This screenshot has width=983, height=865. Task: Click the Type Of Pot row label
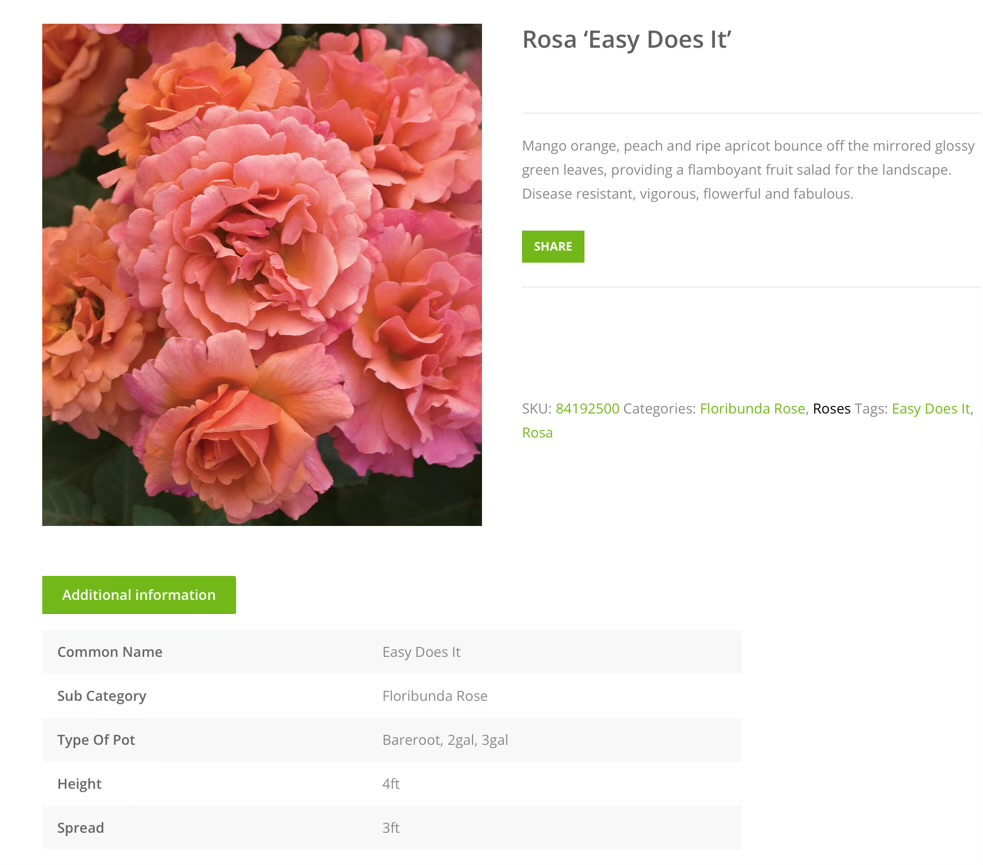point(96,740)
